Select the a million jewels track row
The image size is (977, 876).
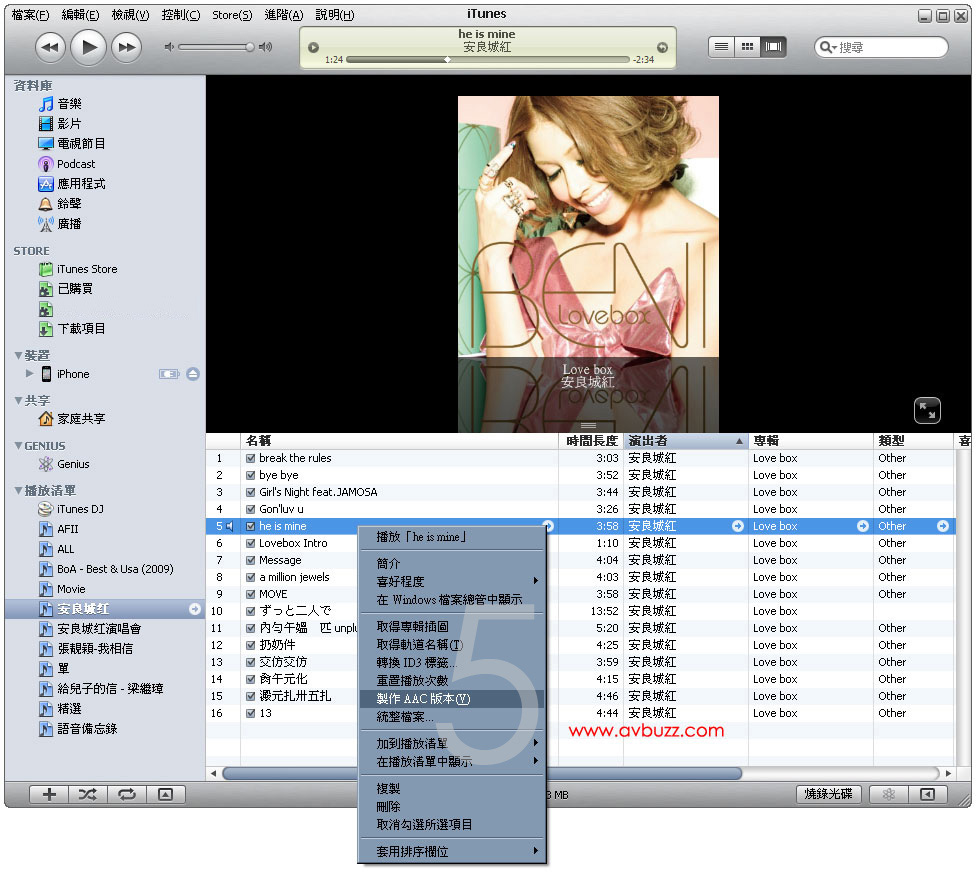[x=579, y=577]
